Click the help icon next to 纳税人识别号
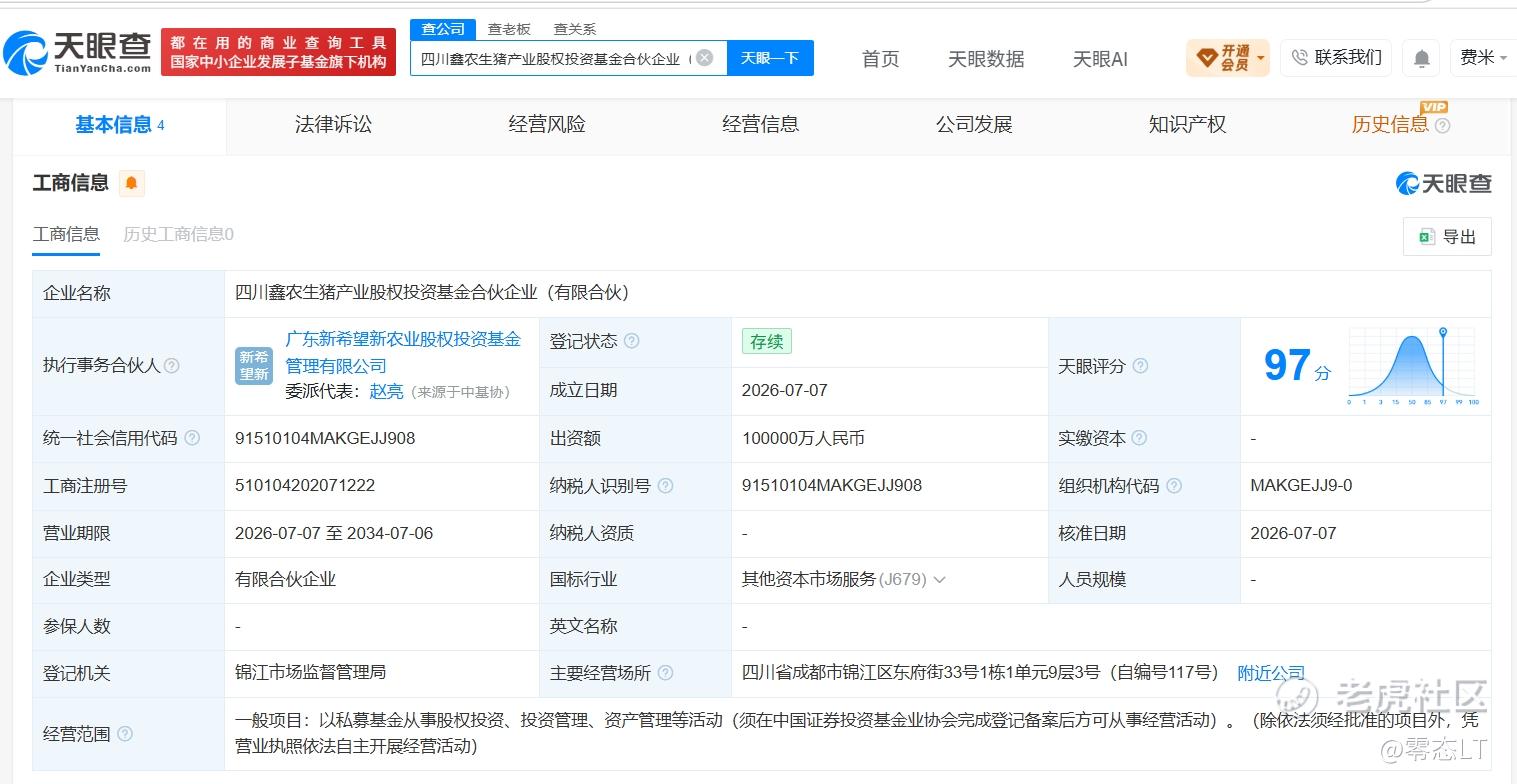Viewport: 1517px width, 784px height. pyautogui.click(x=665, y=486)
